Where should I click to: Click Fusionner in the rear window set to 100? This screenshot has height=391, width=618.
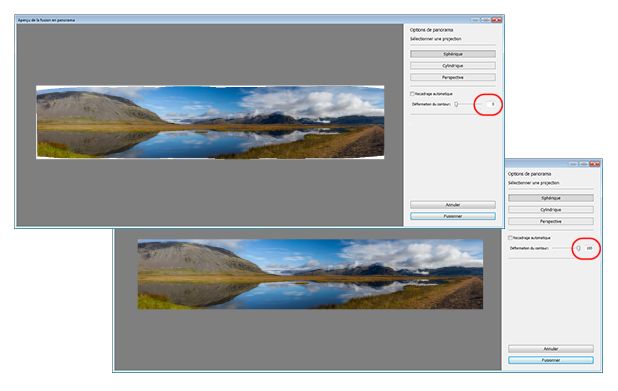tap(551, 360)
